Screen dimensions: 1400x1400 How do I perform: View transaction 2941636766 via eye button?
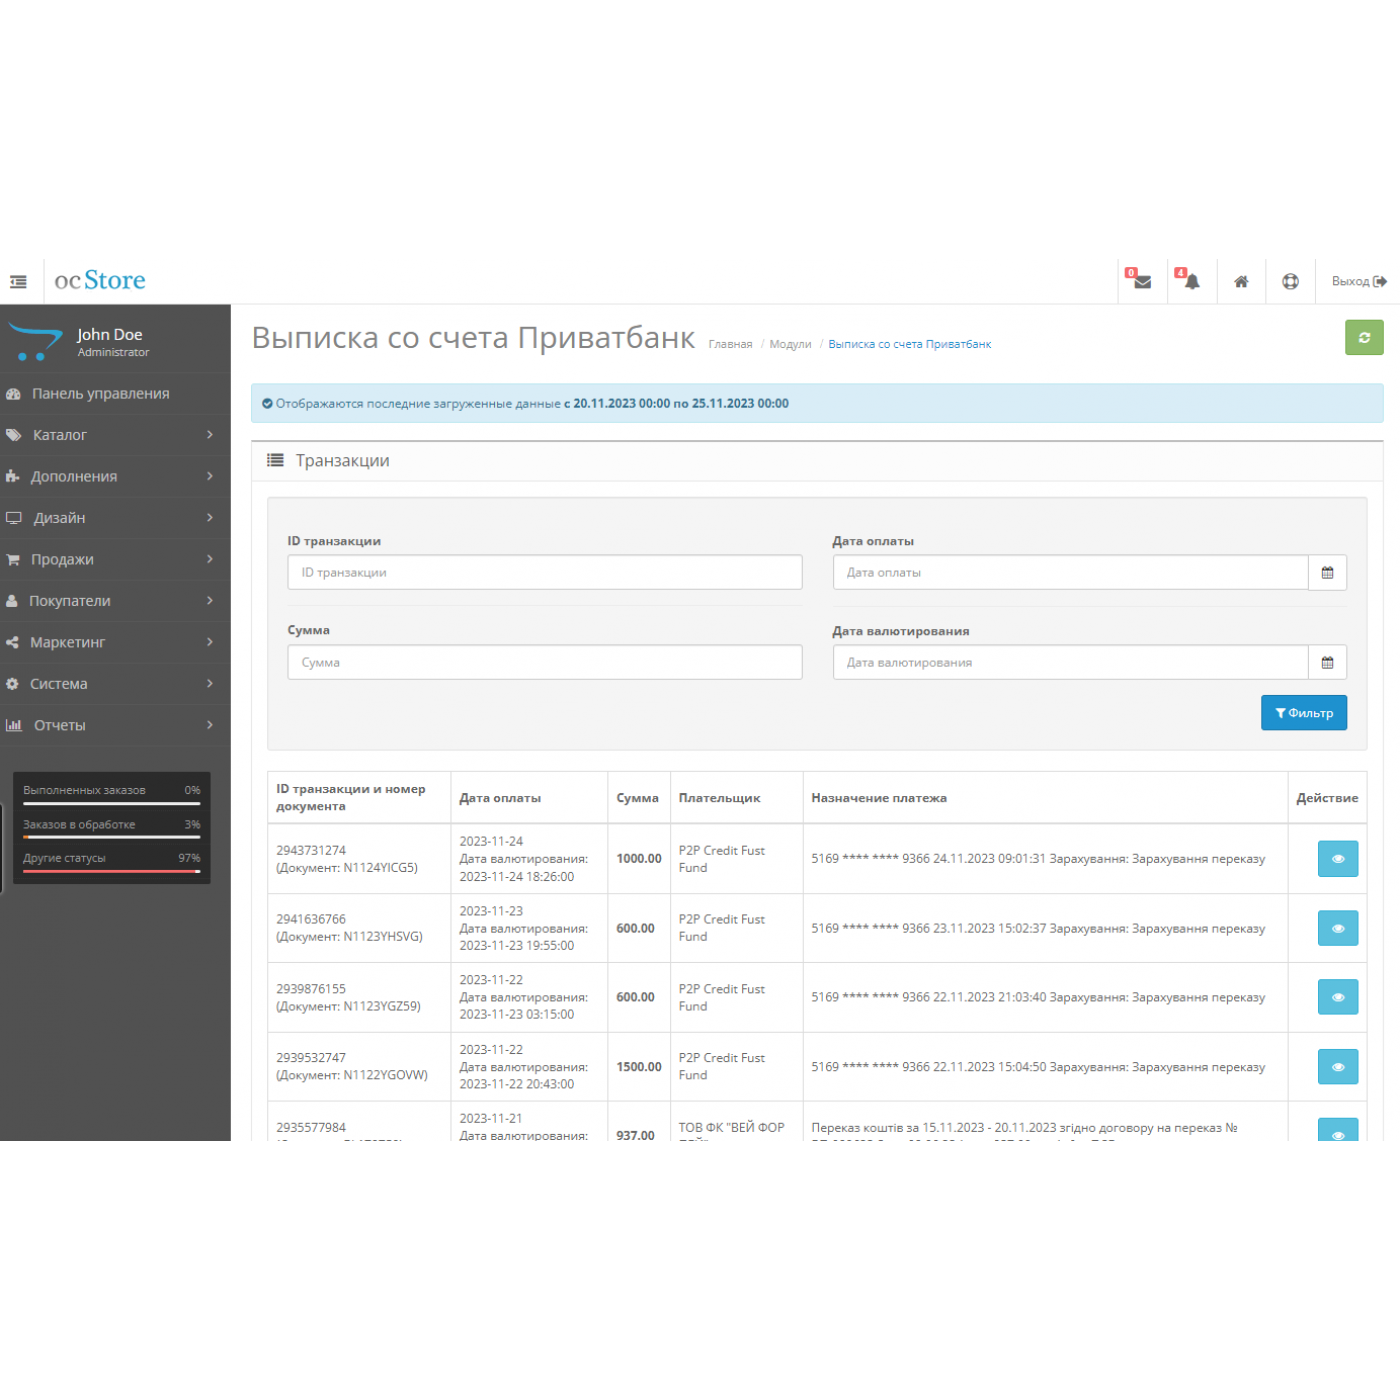(x=1337, y=928)
